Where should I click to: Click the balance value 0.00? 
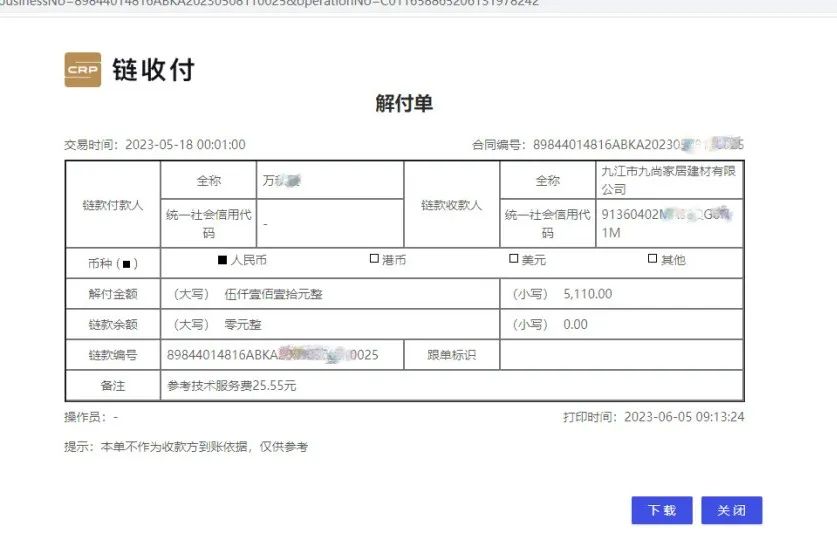[x=575, y=324]
